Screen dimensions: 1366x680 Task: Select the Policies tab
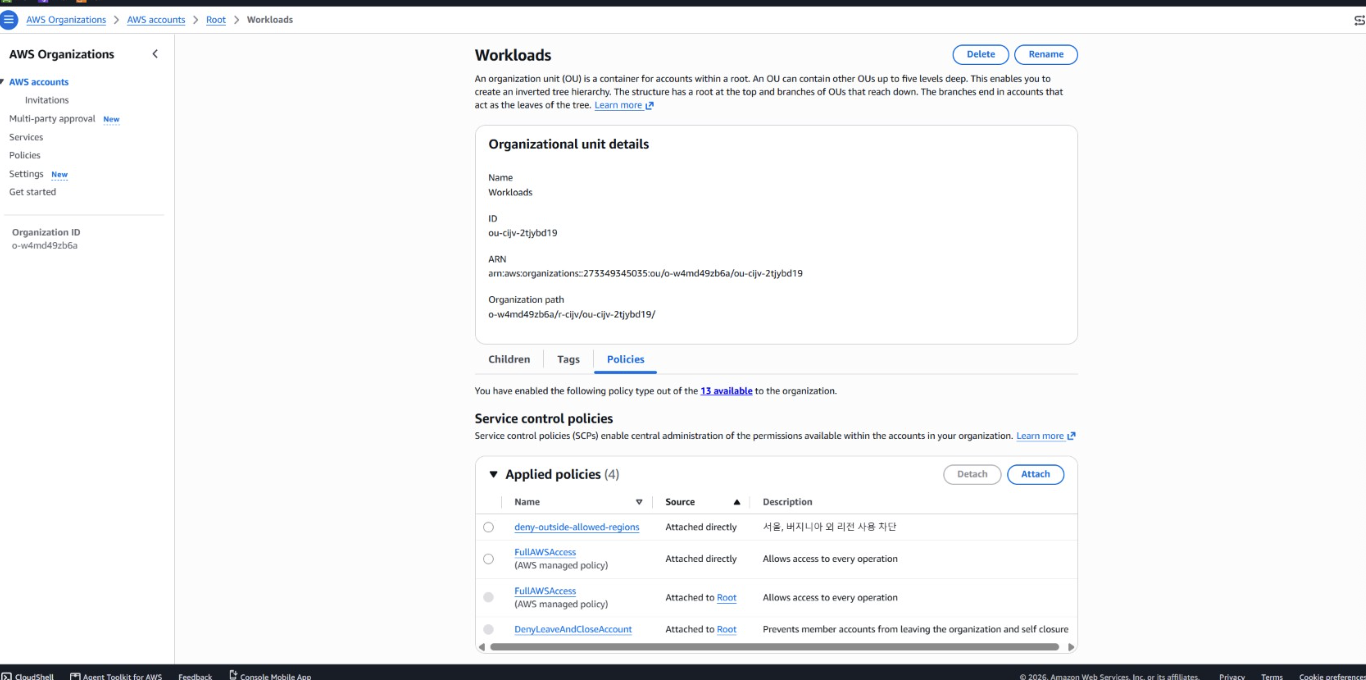pos(626,359)
